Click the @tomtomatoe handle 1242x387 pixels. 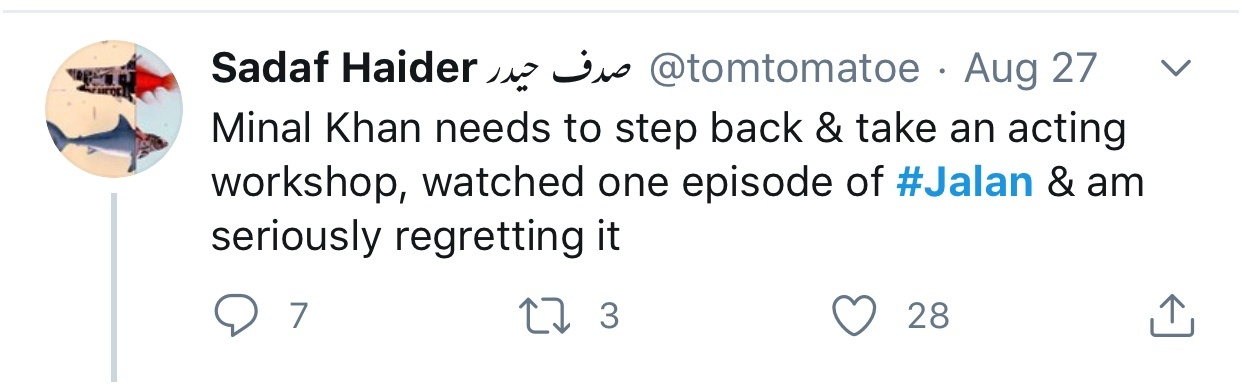click(784, 69)
